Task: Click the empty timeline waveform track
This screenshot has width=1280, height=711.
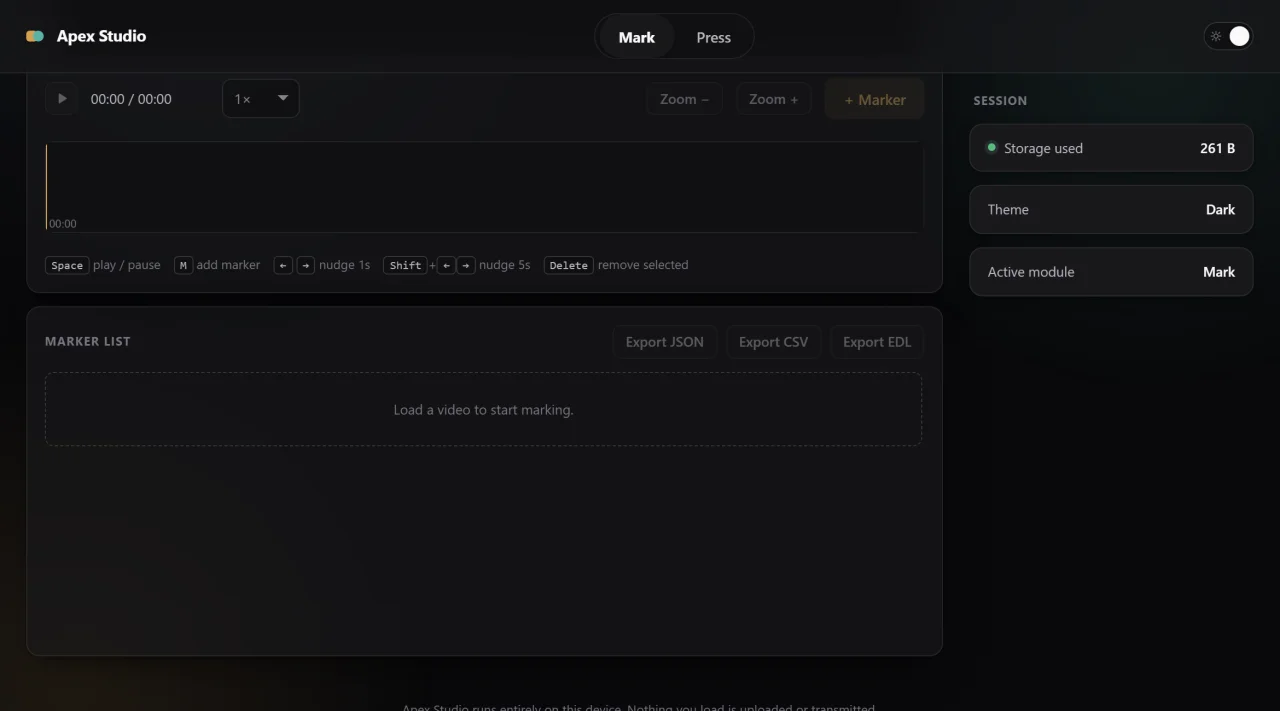Action: 484,187
